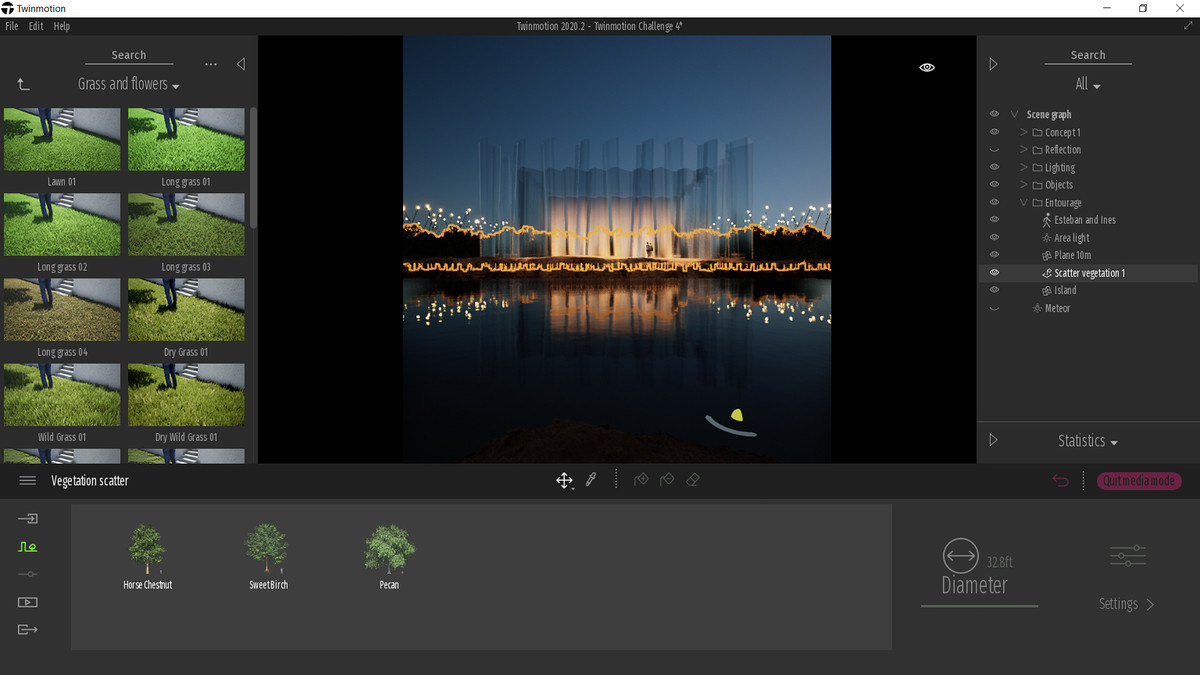Select the move gizmo tool
The image size is (1200, 675).
pyautogui.click(x=564, y=481)
